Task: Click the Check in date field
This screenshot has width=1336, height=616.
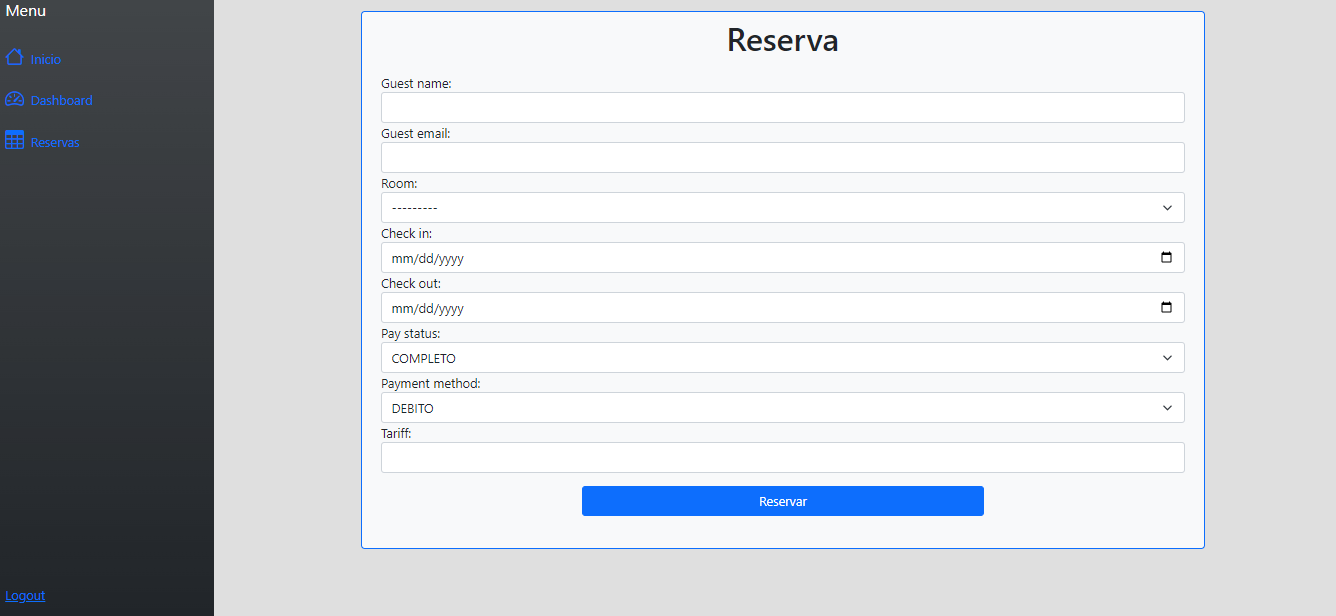Action: (x=700, y=257)
